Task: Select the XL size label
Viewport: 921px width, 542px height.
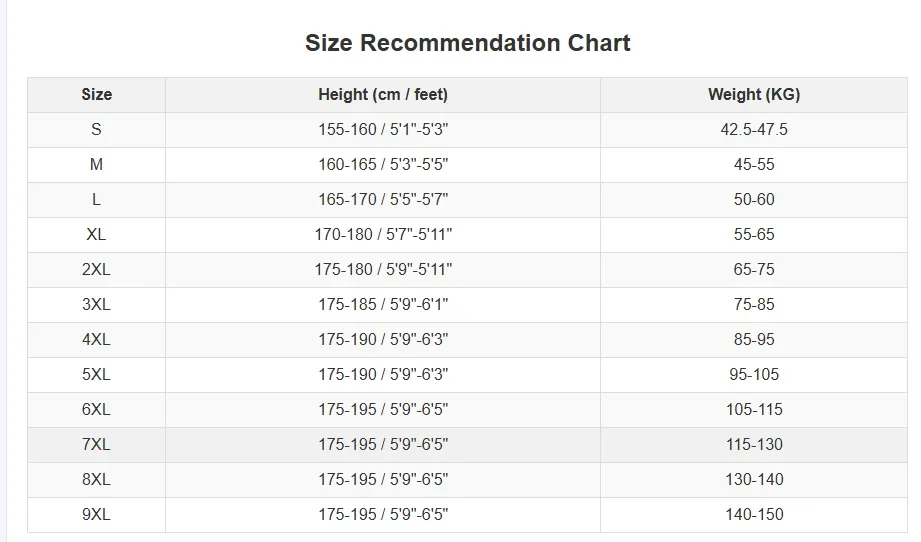Action: (x=96, y=235)
